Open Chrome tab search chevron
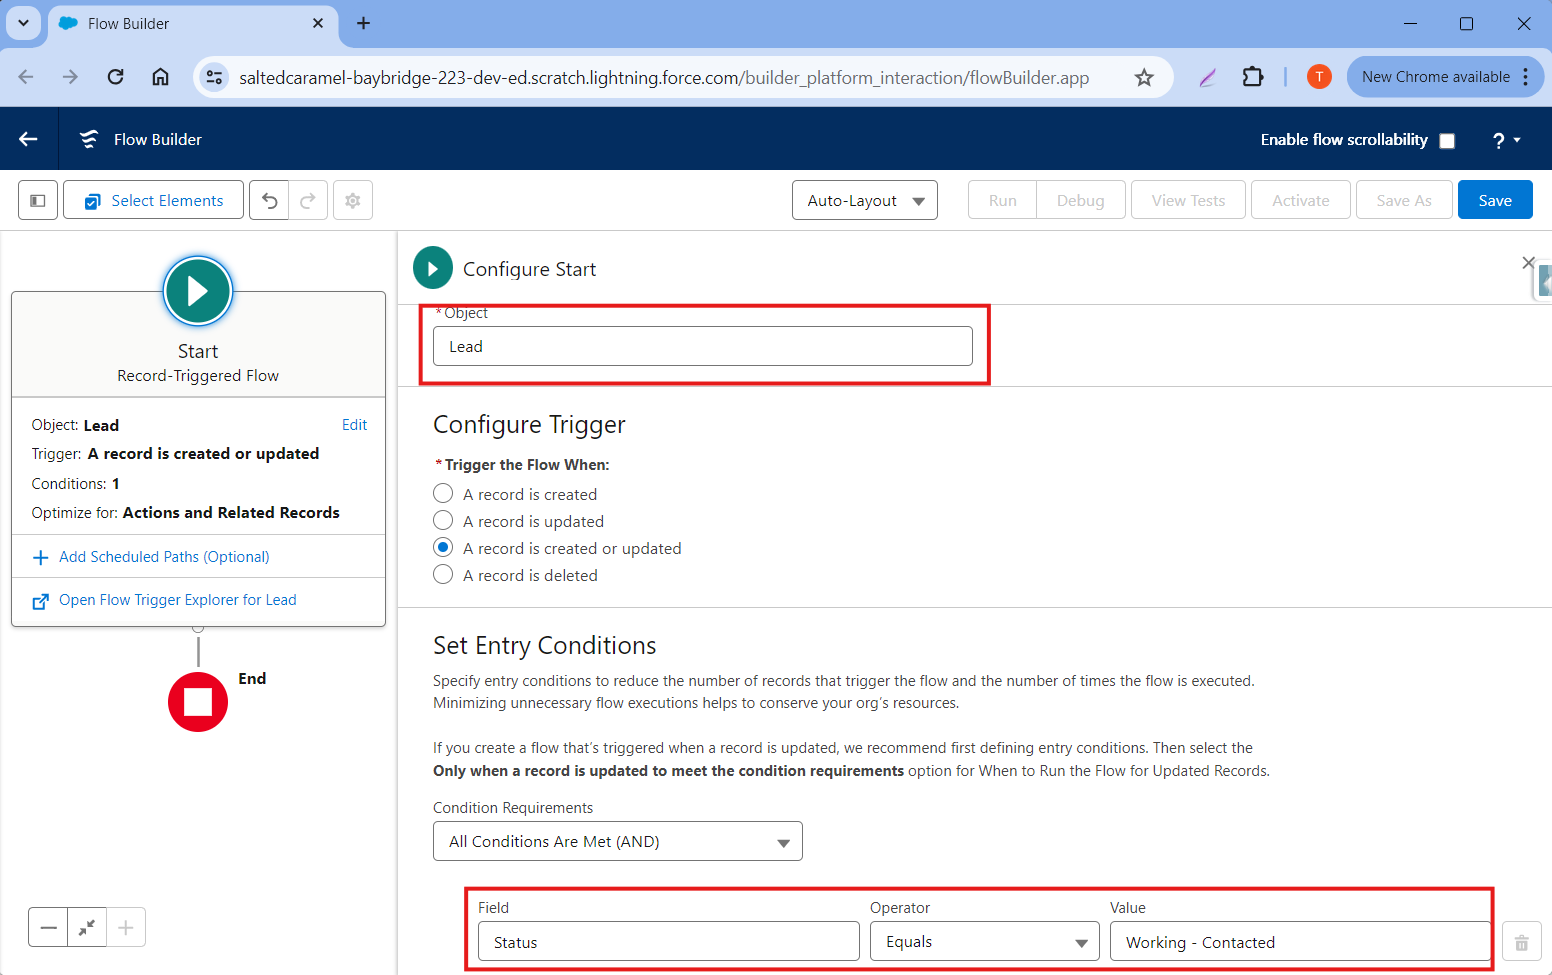 pyautogui.click(x=23, y=23)
